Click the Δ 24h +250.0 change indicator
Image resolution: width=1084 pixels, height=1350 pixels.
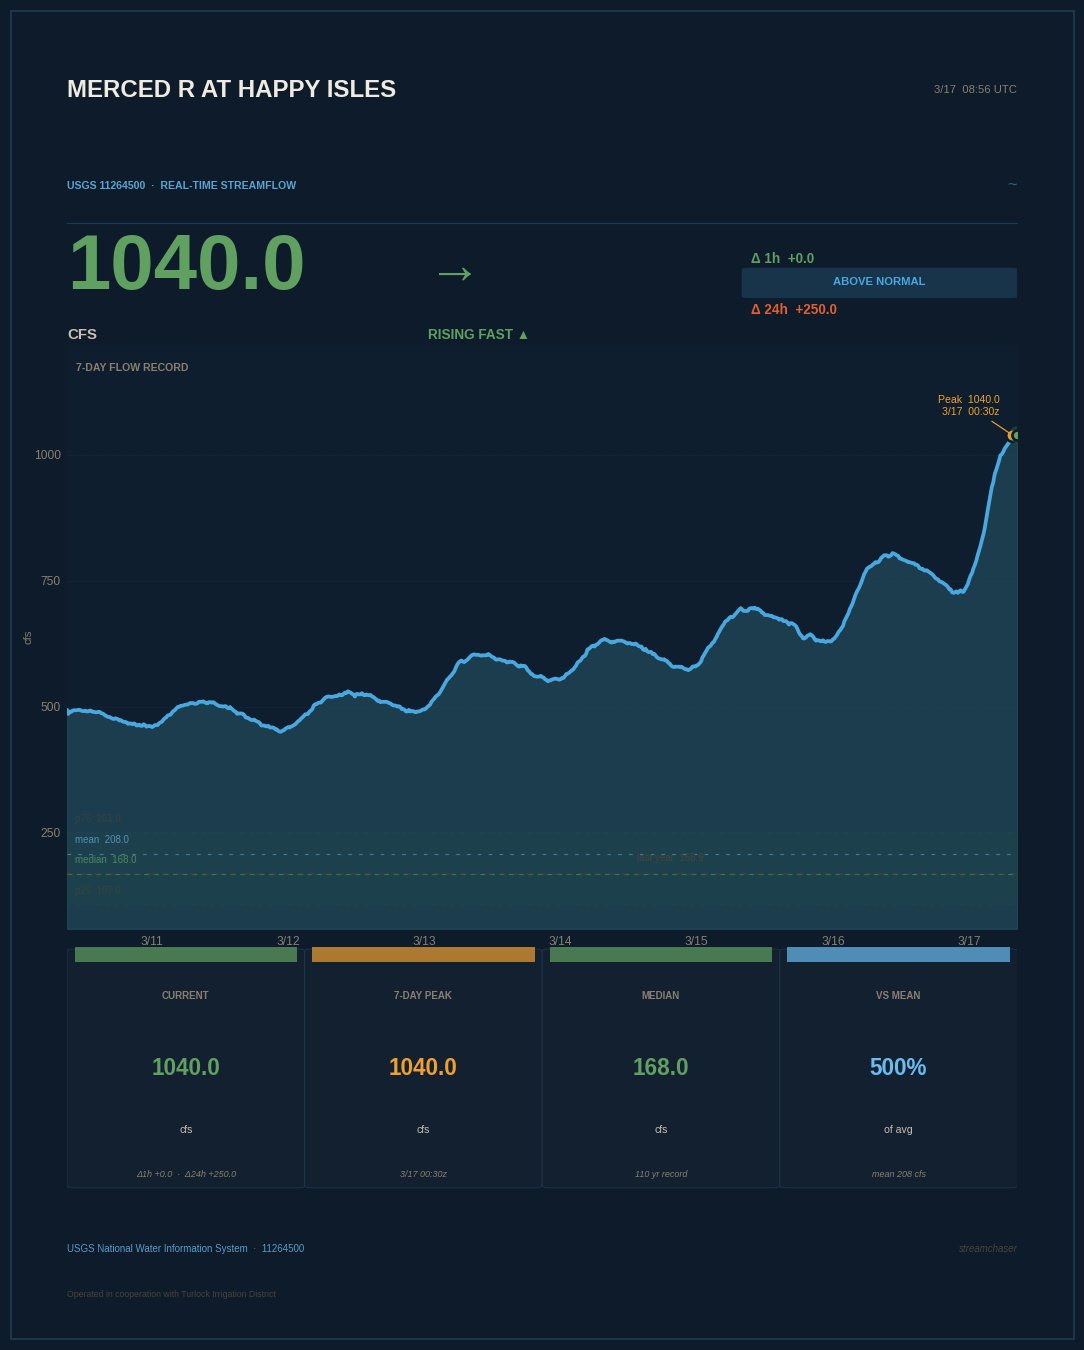794,309
